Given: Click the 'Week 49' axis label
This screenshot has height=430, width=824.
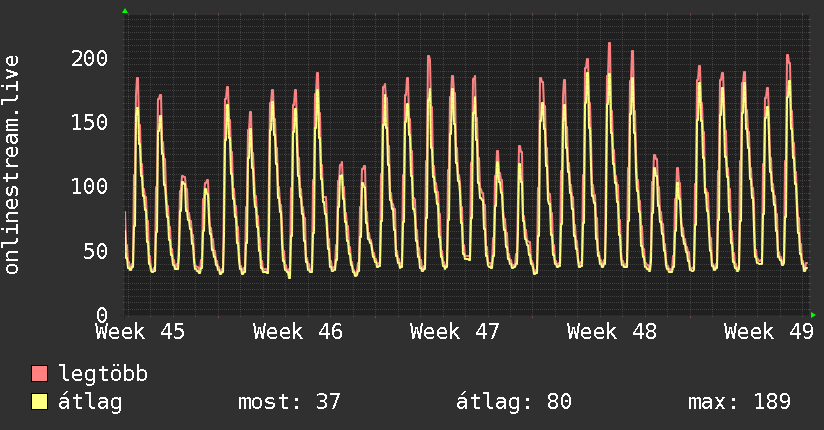Looking at the screenshot, I should coord(769,332).
